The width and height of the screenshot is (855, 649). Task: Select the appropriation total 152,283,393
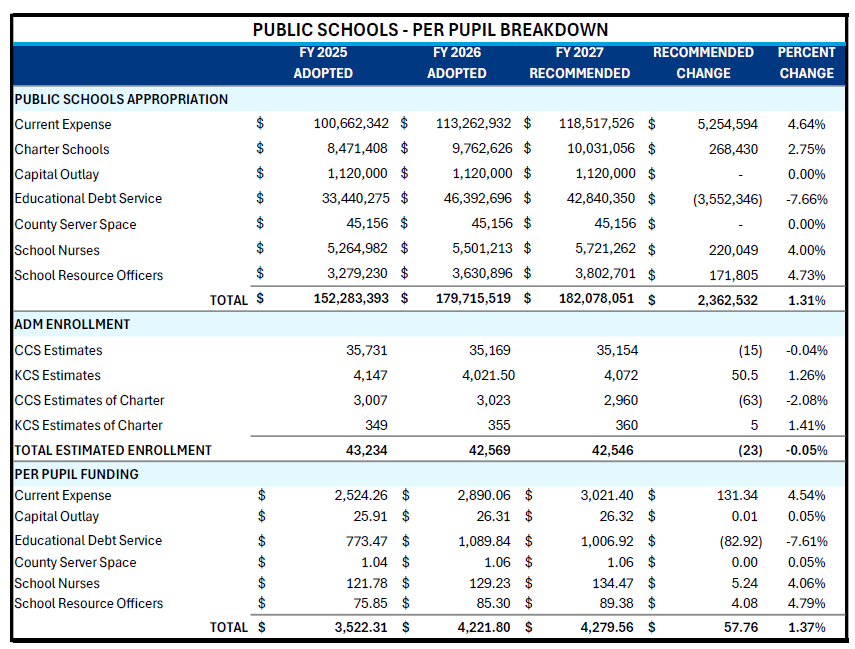pos(351,298)
